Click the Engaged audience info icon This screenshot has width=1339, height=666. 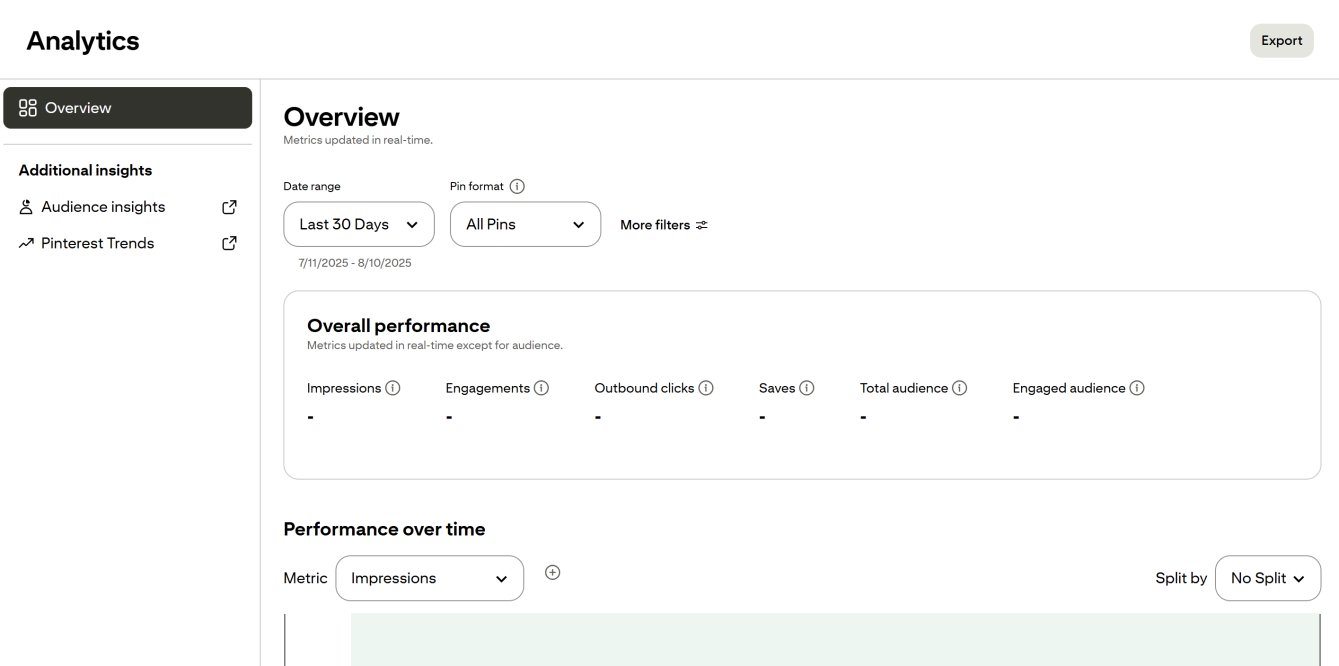(x=1137, y=388)
